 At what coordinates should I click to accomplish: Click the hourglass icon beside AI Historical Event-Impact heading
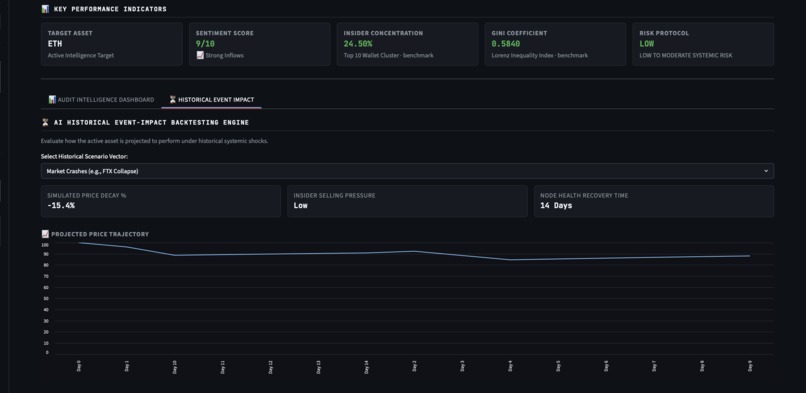(45, 123)
